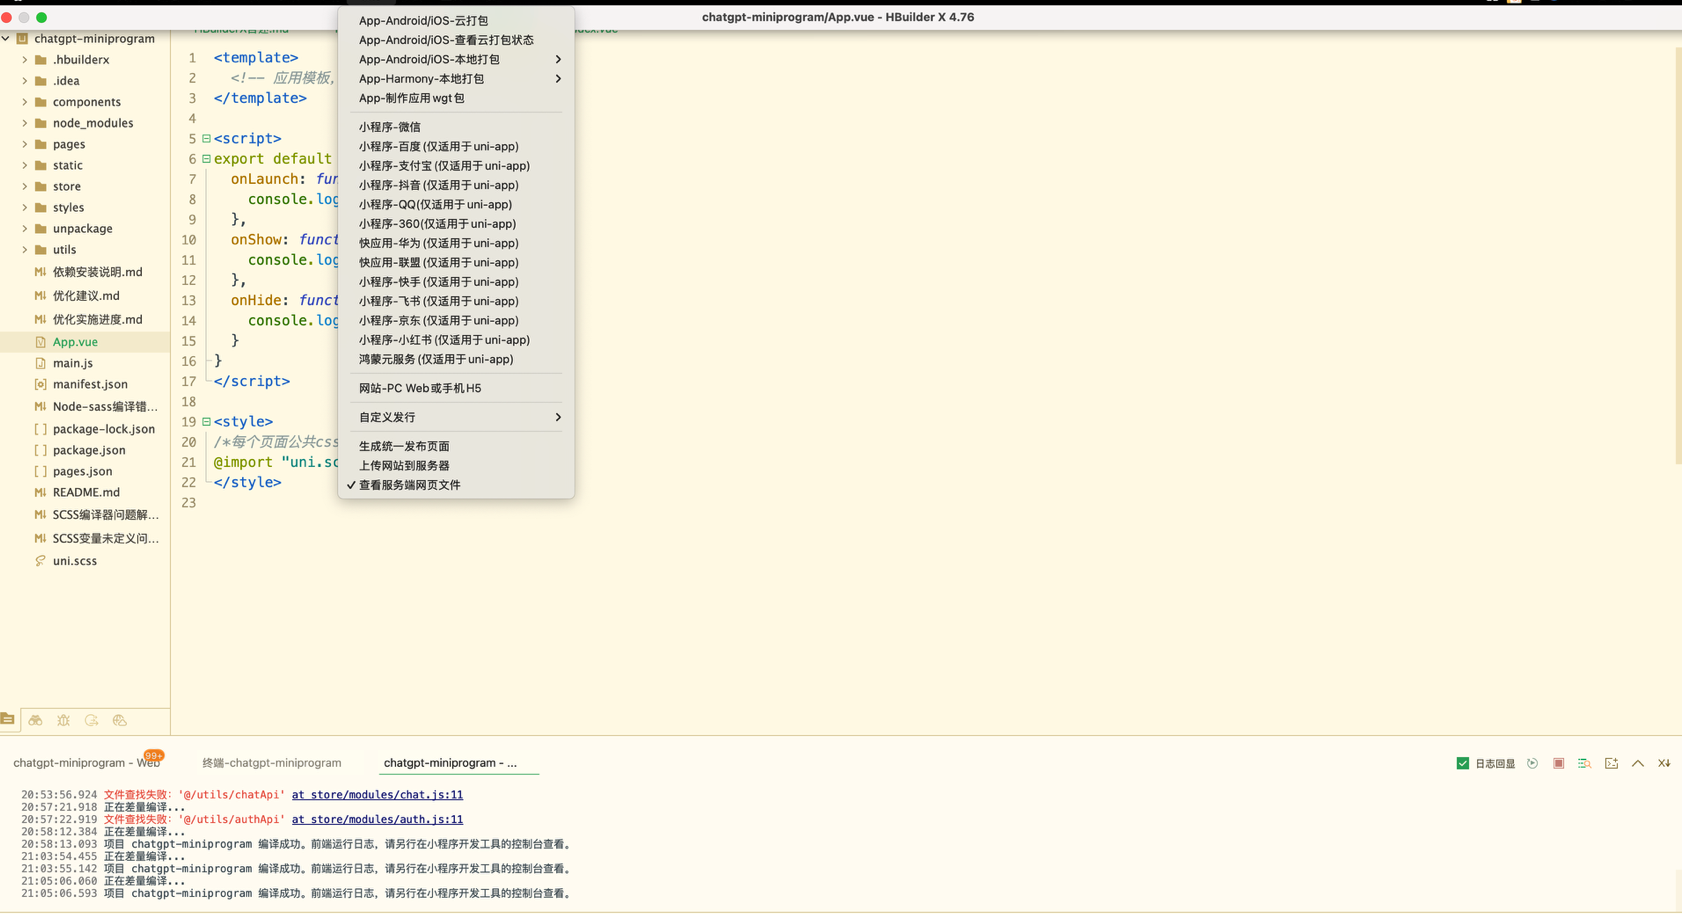Open the SCSS变量未定义问 markdown file
1692x914 pixels.
tap(106, 540)
